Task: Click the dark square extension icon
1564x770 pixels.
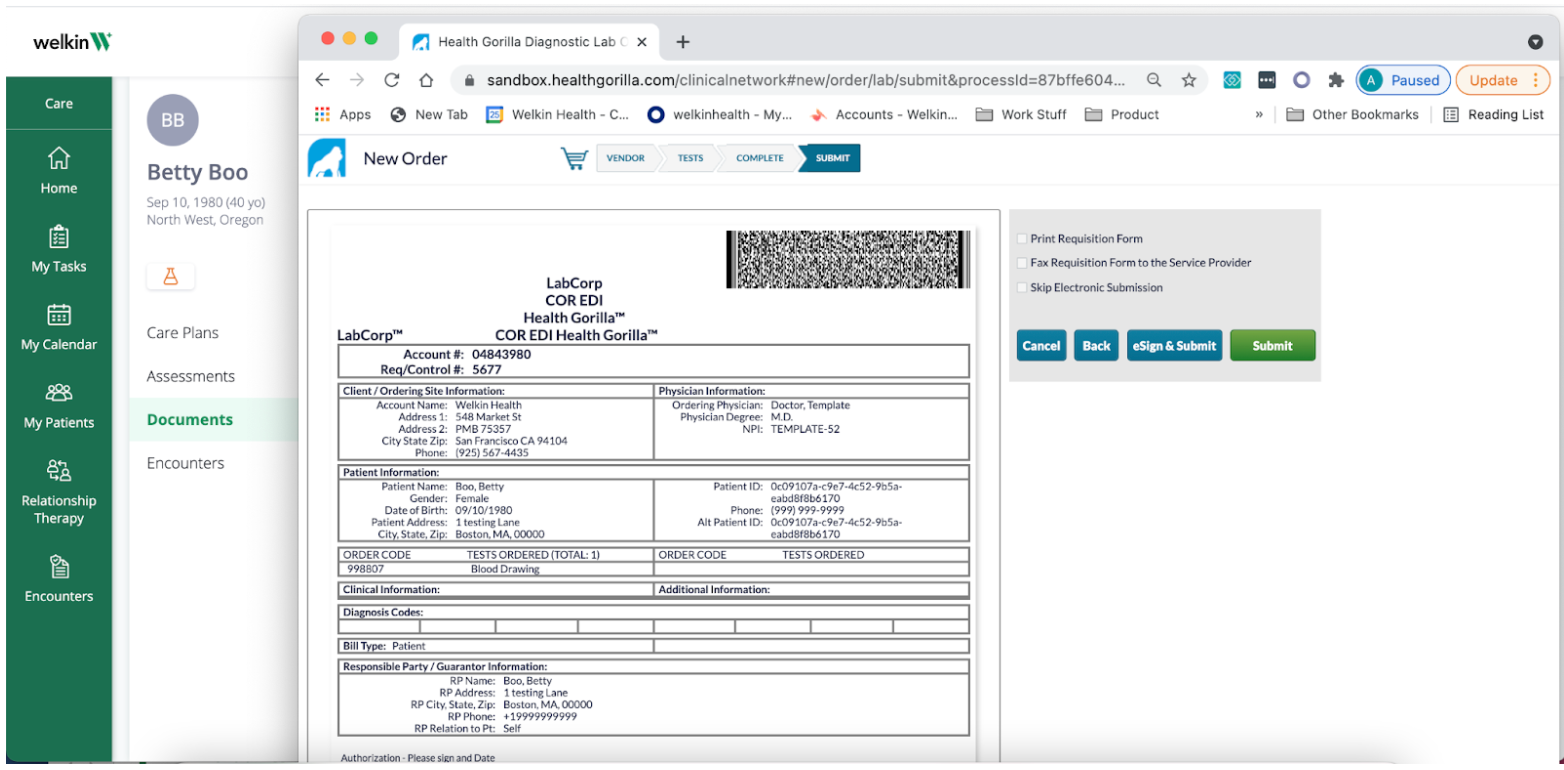Action: (1267, 80)
